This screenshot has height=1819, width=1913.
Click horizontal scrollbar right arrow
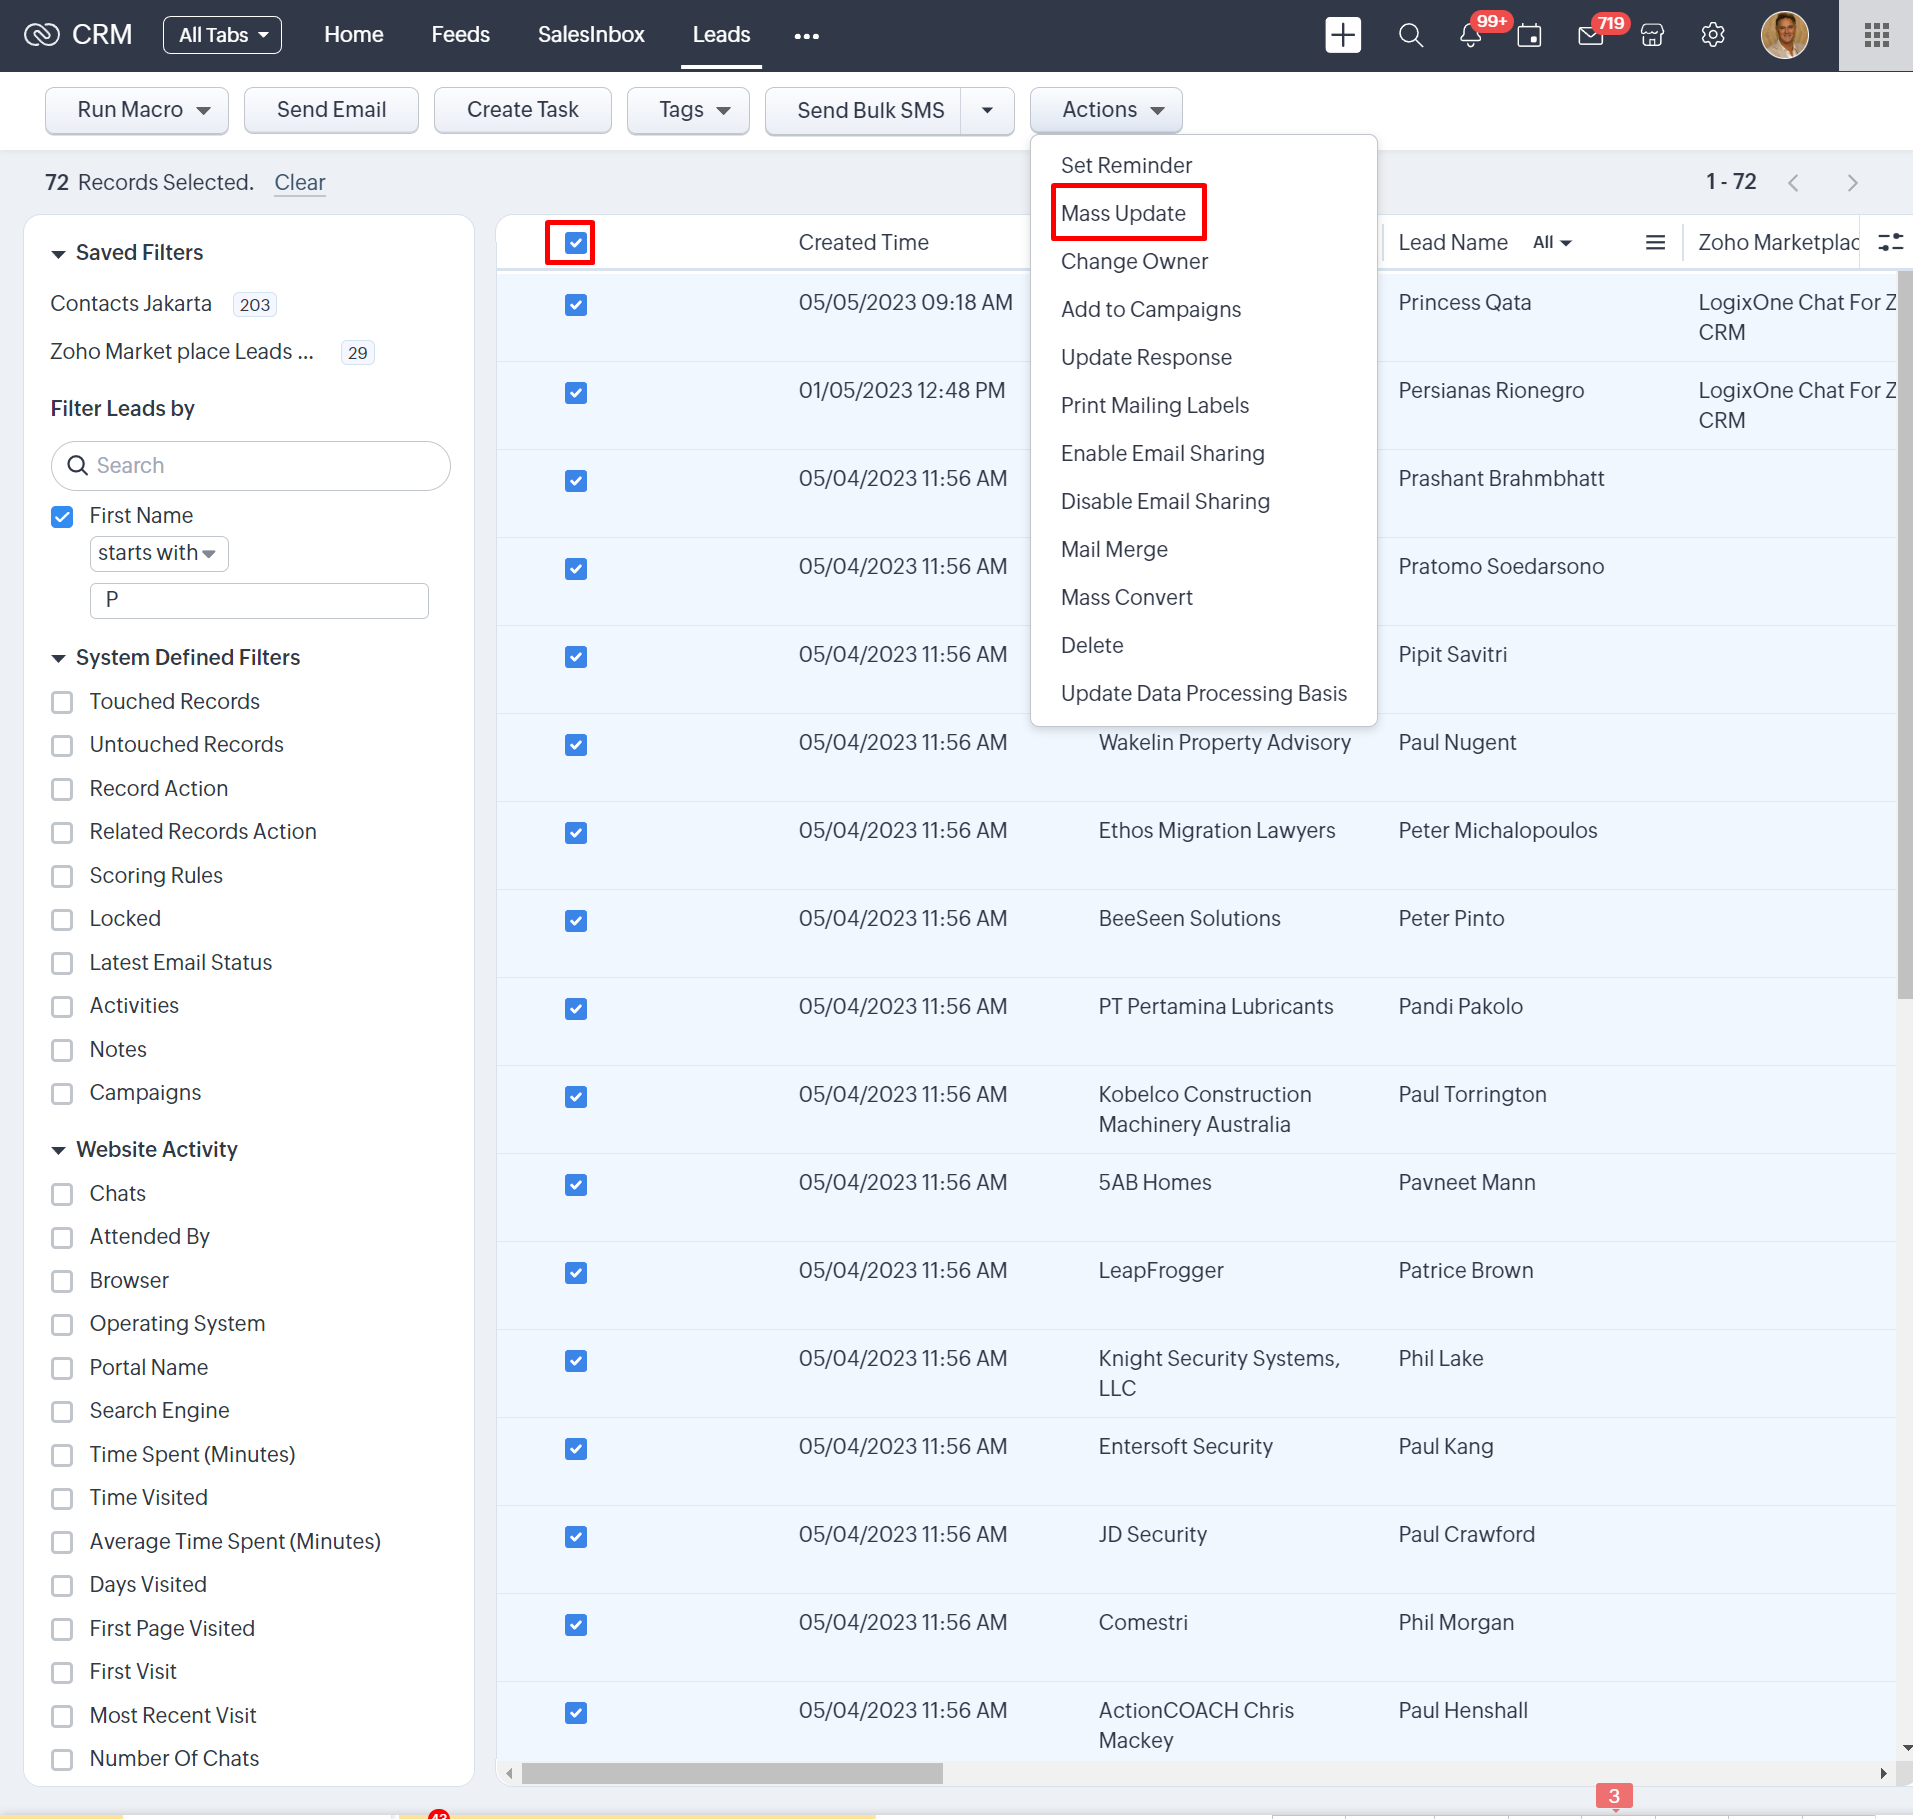tap(1883, 1774)
